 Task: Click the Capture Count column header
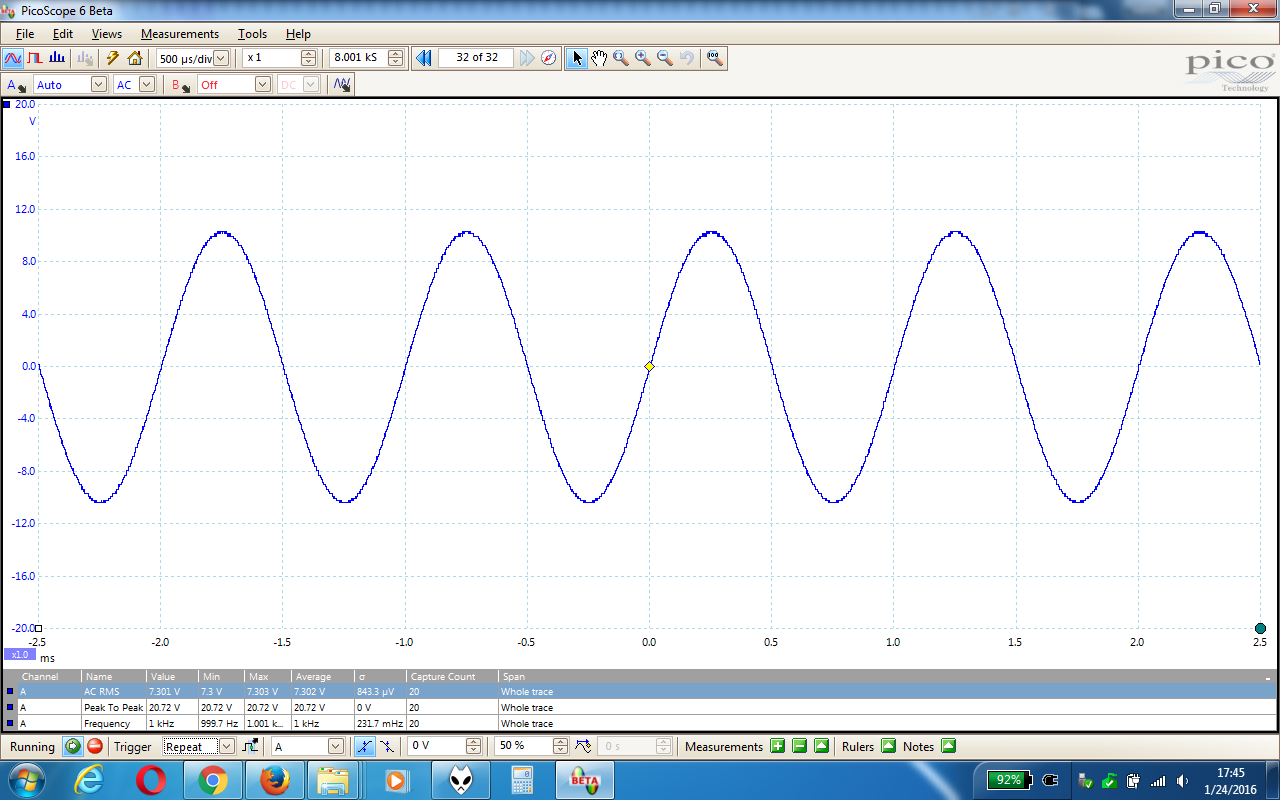[x=453, y=677]
